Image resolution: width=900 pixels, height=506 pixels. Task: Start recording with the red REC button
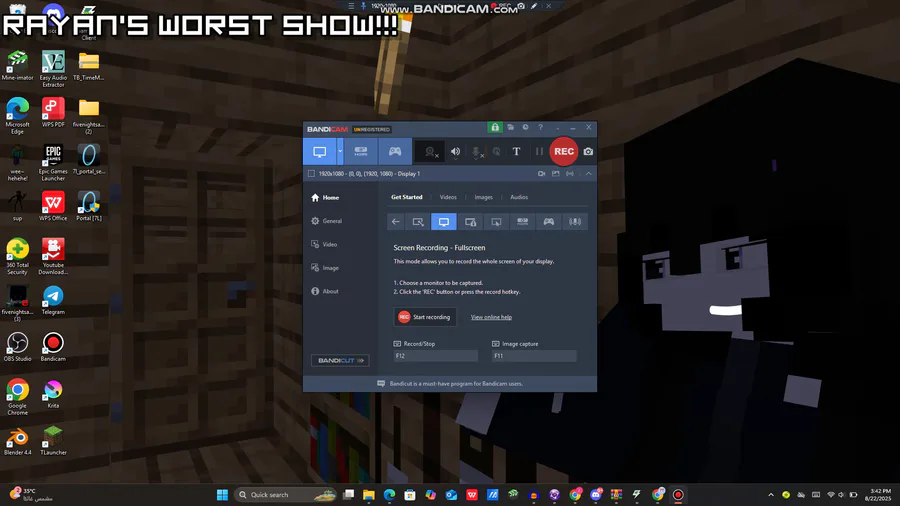coord(564,151)
